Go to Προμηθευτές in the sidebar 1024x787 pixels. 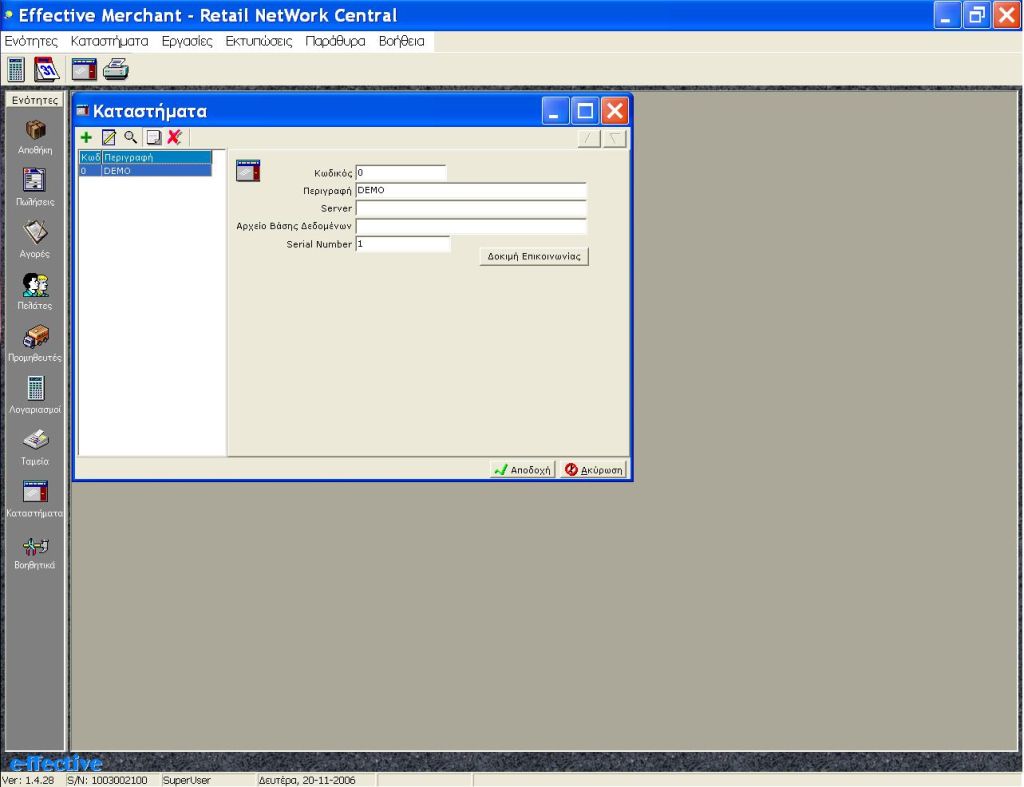tap(35, 343)
